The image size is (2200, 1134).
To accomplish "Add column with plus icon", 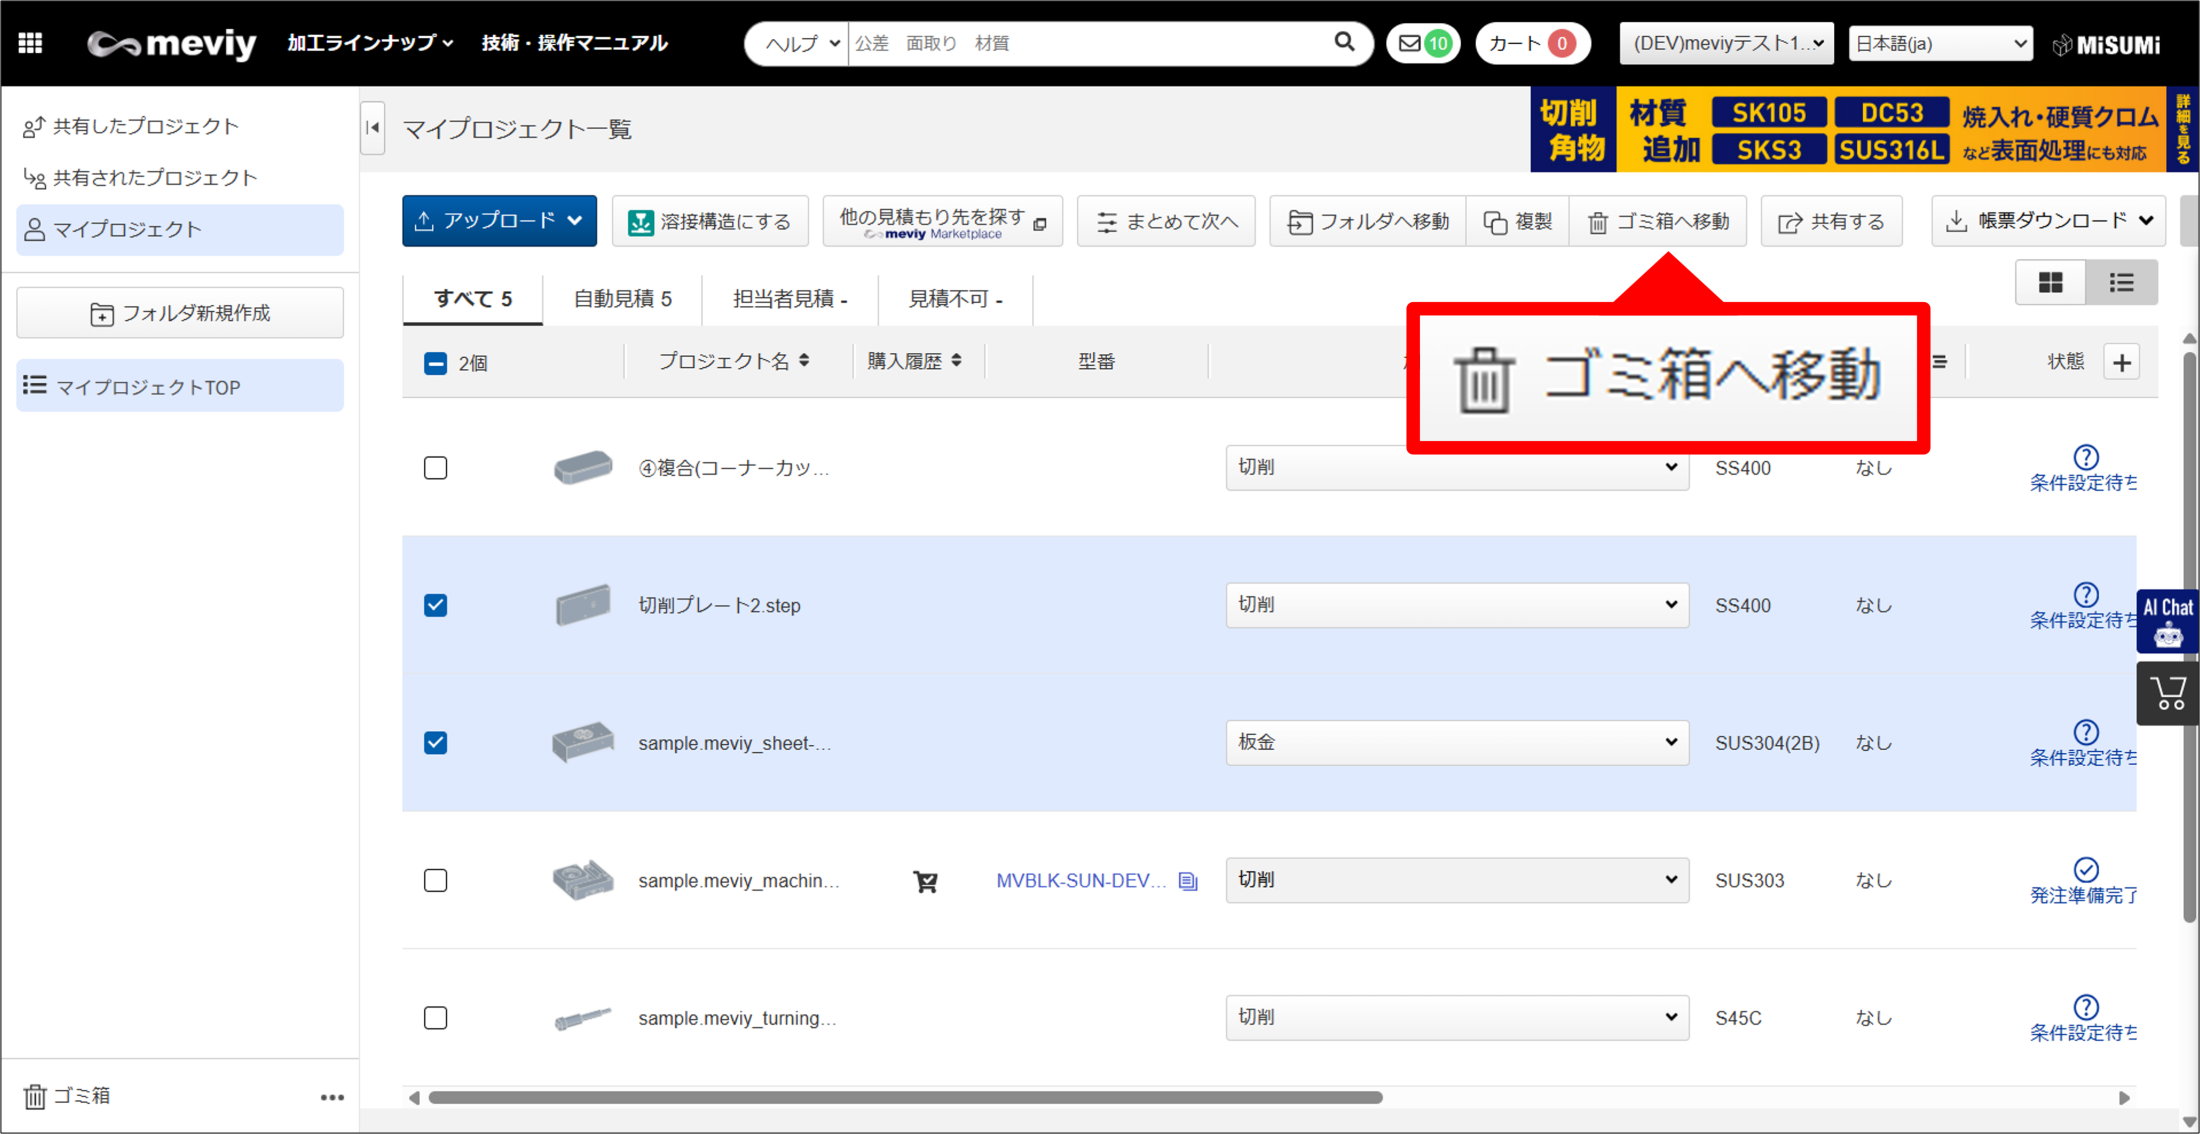I will pos(2122,362).
